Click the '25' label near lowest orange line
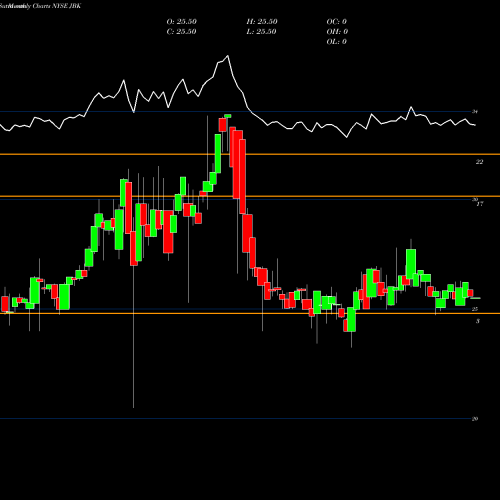500x500 pixels. pos(475,309)
